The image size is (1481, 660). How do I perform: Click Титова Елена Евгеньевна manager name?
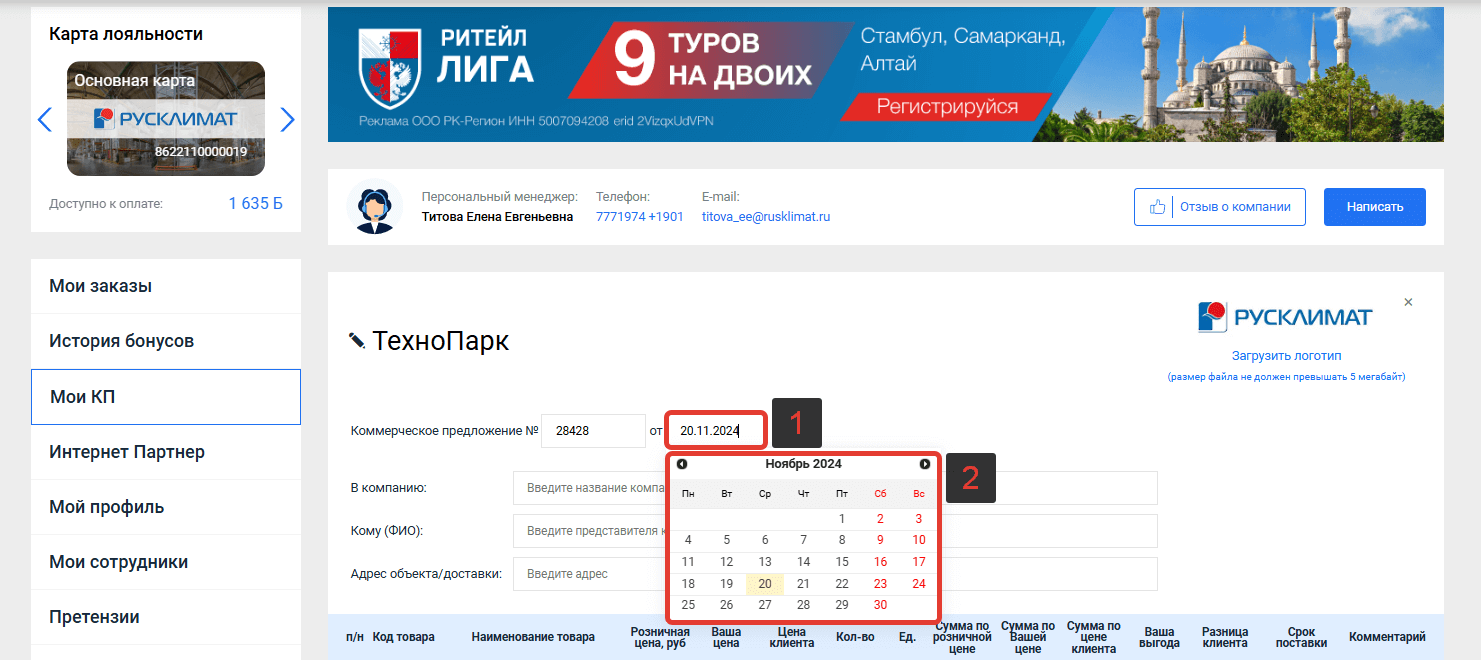pyautogui.click(x=497, y=216)
